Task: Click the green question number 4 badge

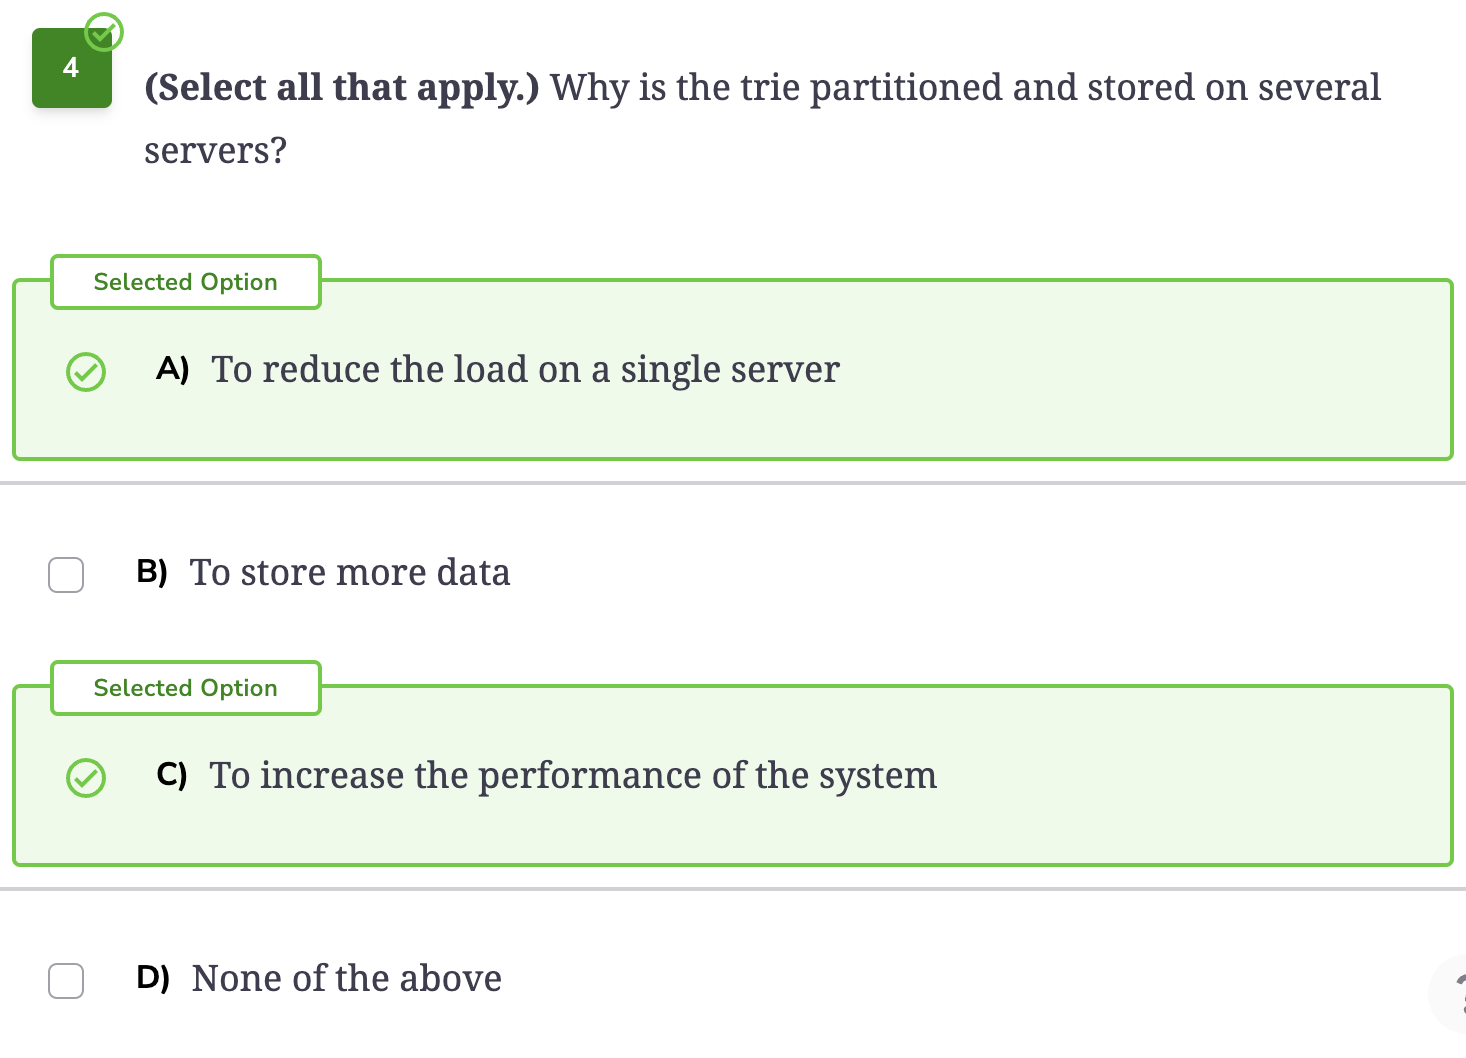Action: 71,68
